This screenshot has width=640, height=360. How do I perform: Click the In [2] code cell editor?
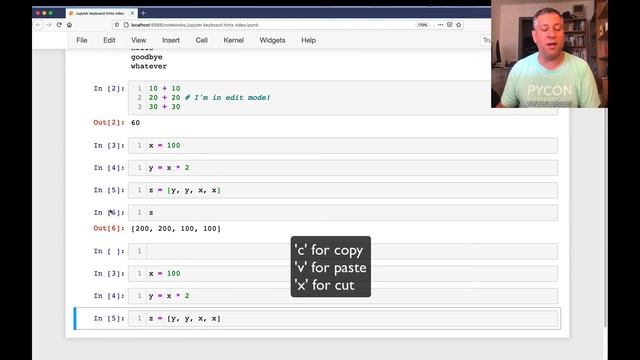coord(343,98)
